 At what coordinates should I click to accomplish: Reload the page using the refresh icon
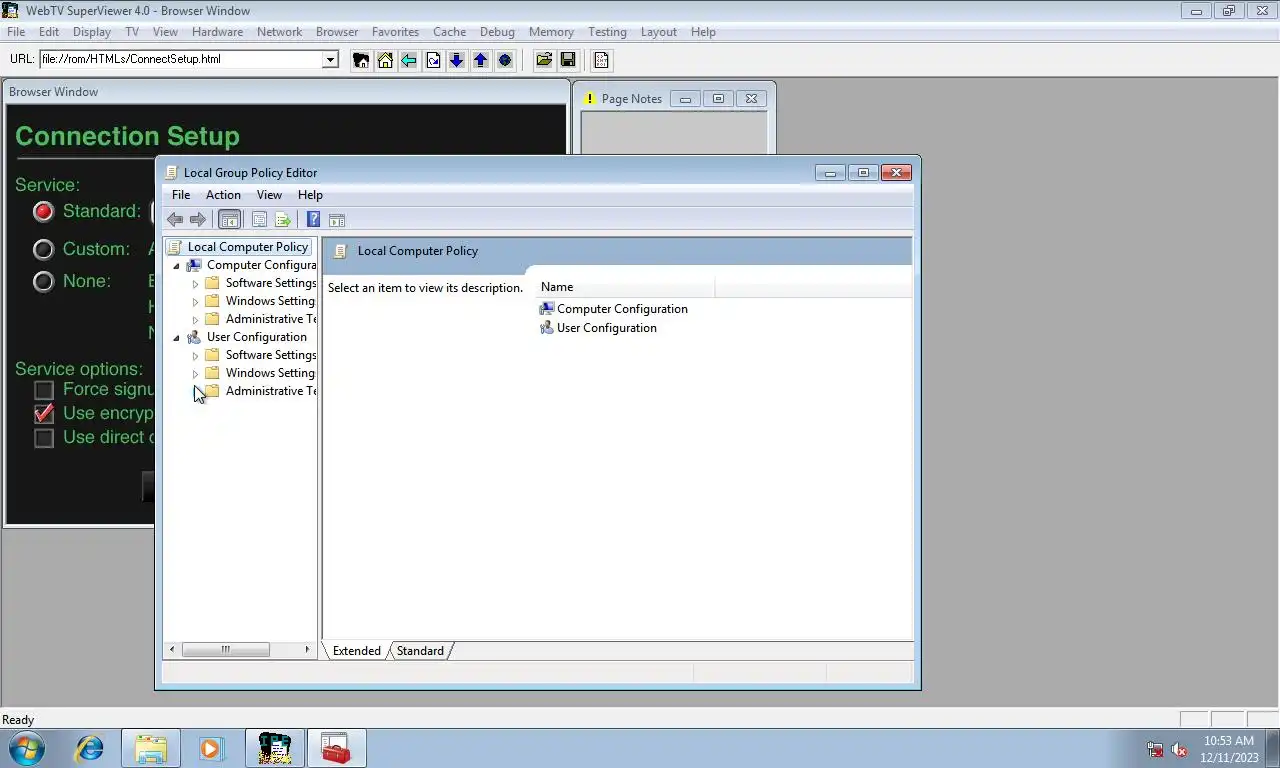tap(433, 60)
